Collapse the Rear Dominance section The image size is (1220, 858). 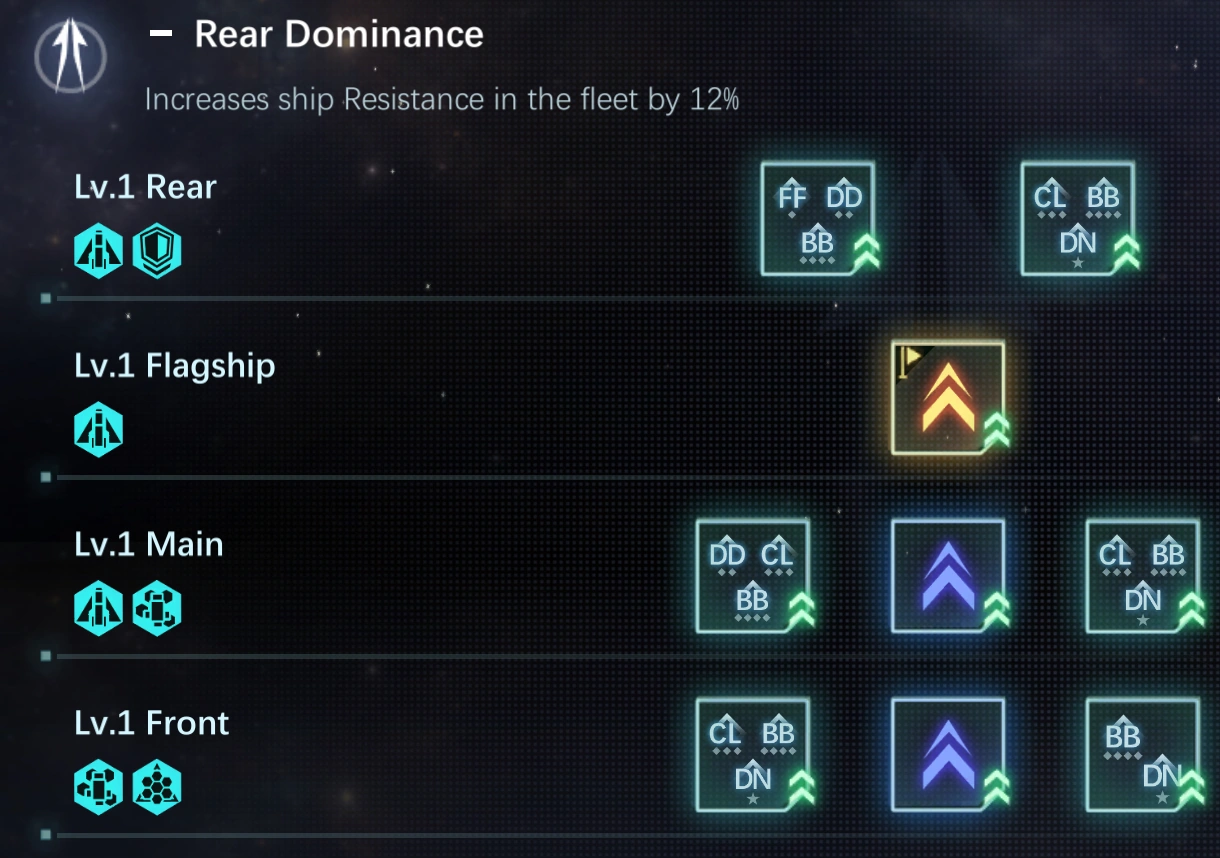[x=160, y=35]
